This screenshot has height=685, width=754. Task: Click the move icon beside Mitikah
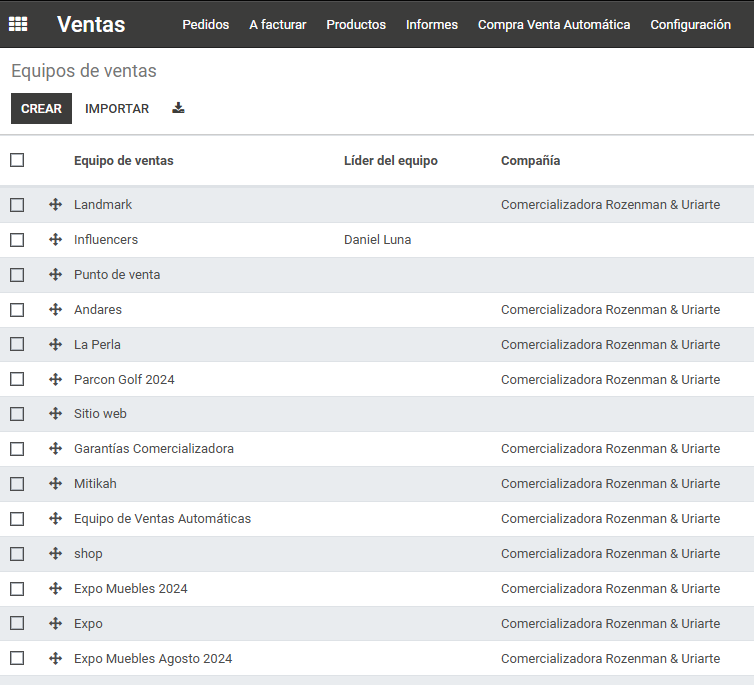pos(55,484)
